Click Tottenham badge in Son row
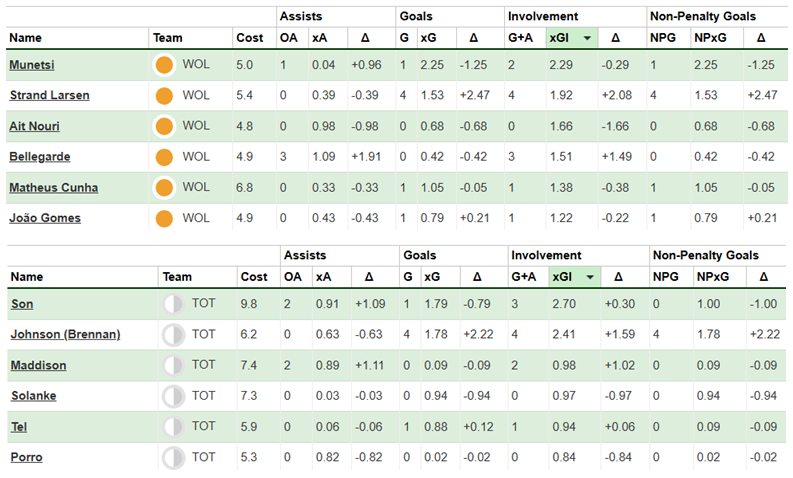The width and height of the screenshot is (793, 478). coord(173,305)
